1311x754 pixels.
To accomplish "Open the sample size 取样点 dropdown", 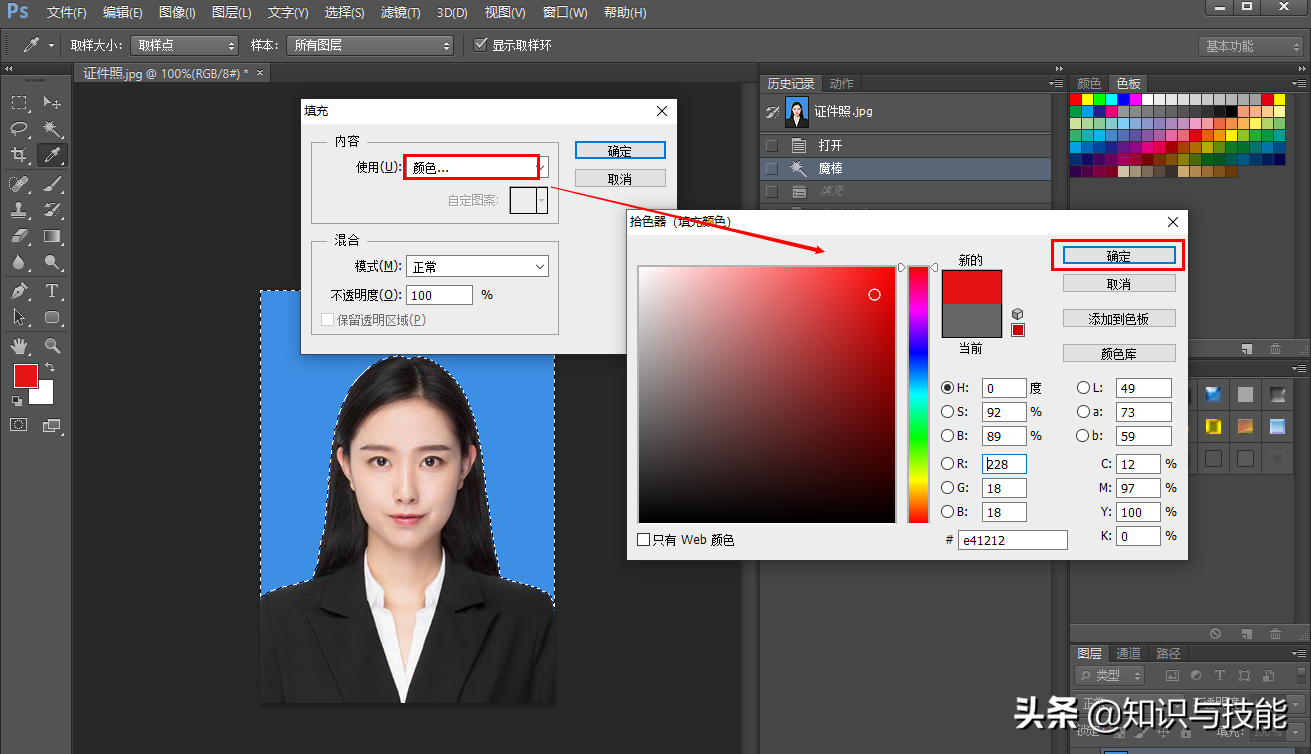I will tap(185, 46).
